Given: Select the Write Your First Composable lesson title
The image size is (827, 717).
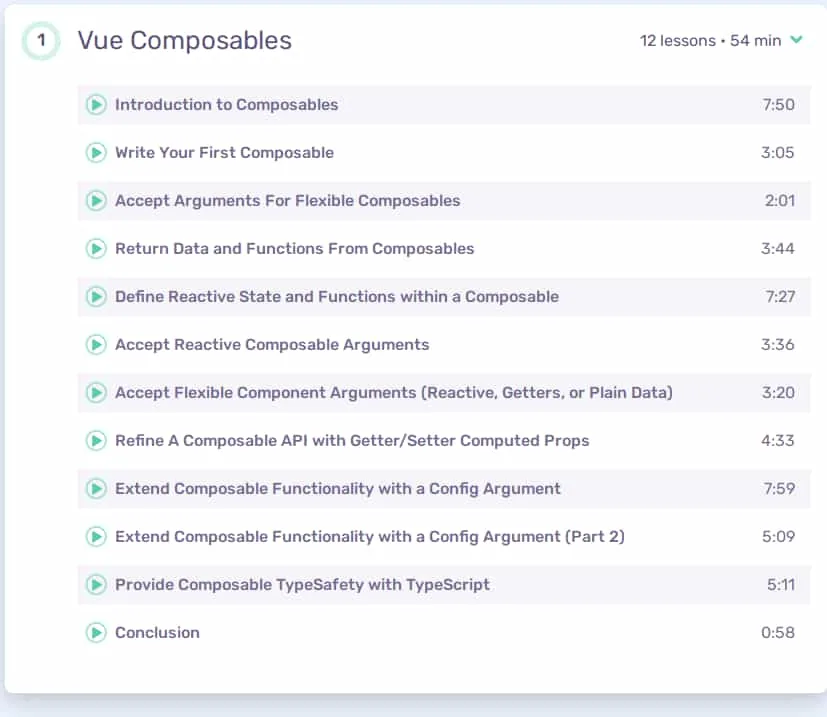Looking at the screenshot, I should (x=224, y=152).
